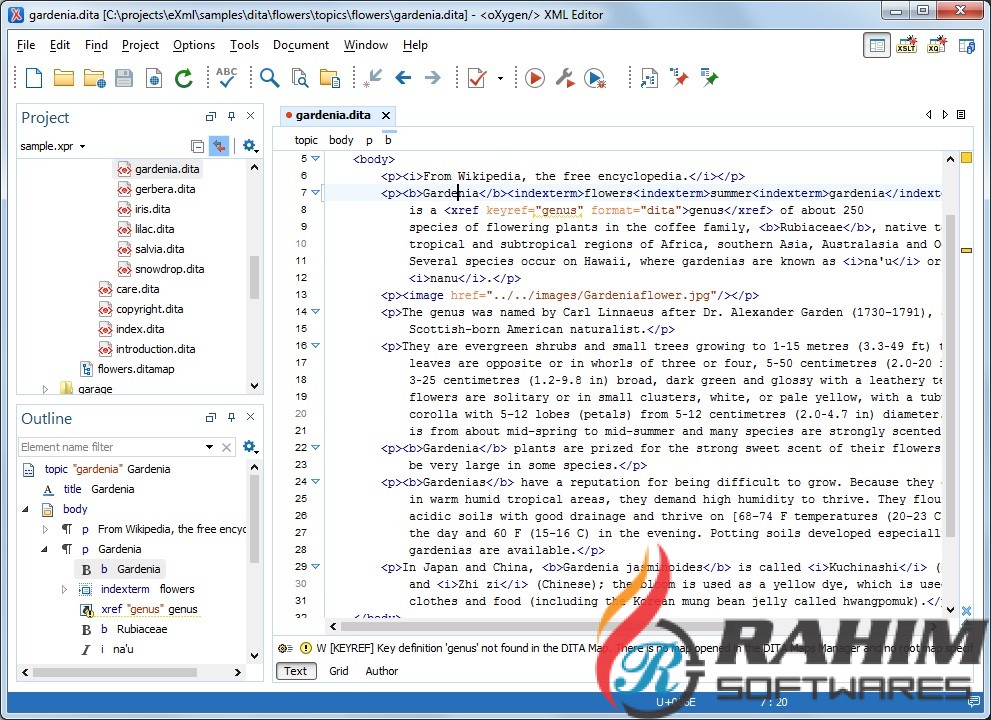Click the blue Back arrow
This screenshot has height=720, width=991.
tap(403, 78)
